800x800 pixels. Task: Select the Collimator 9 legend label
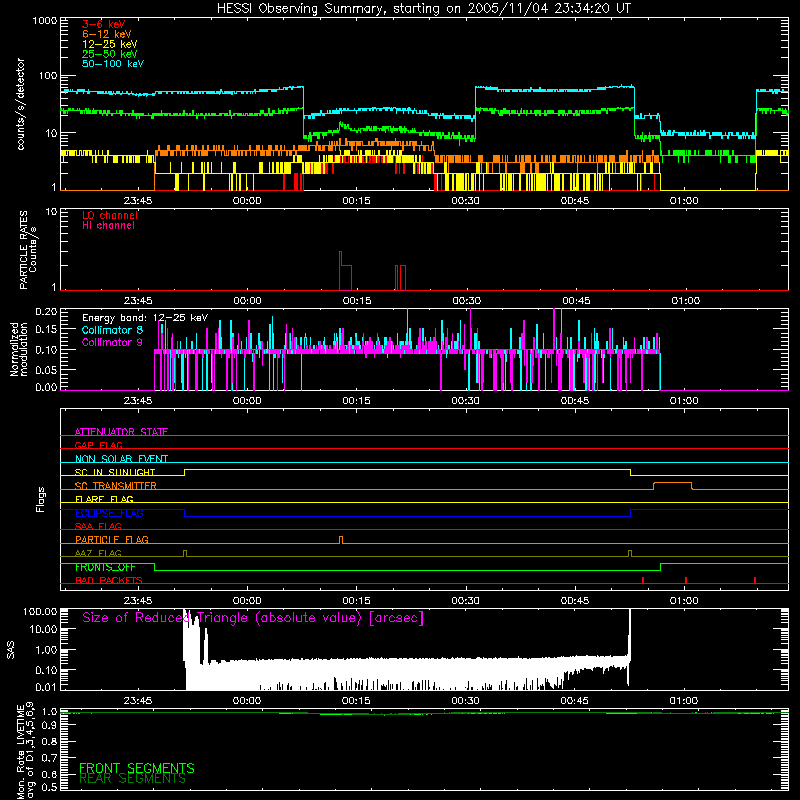(x=112, y=342)
